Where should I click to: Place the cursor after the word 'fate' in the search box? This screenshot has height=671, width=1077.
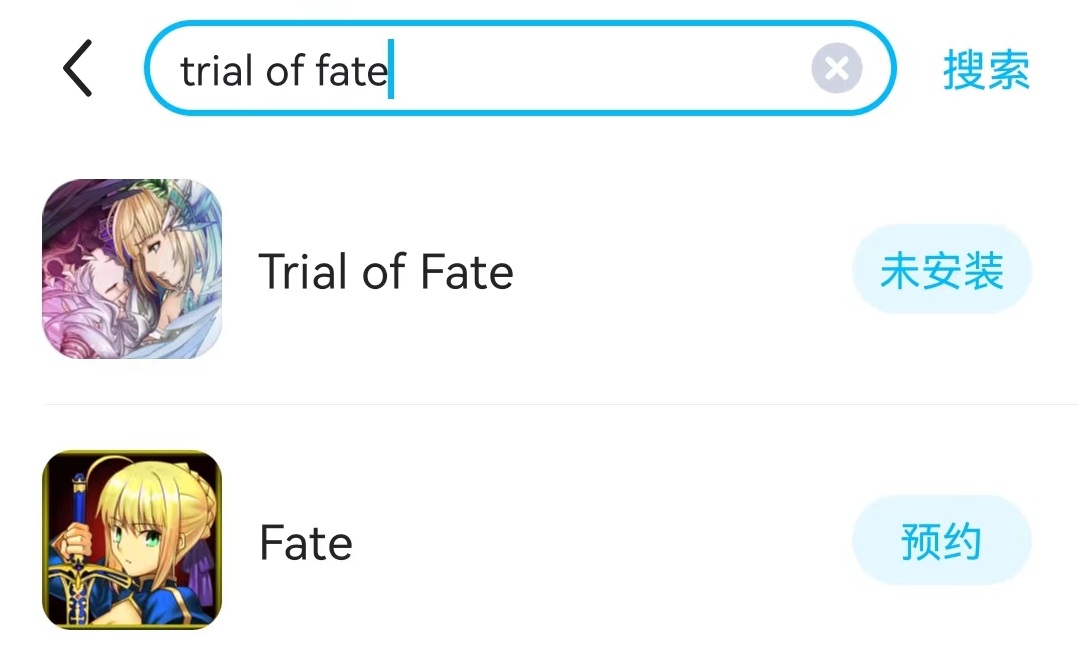pyautogui.click(x=391, y=69)
